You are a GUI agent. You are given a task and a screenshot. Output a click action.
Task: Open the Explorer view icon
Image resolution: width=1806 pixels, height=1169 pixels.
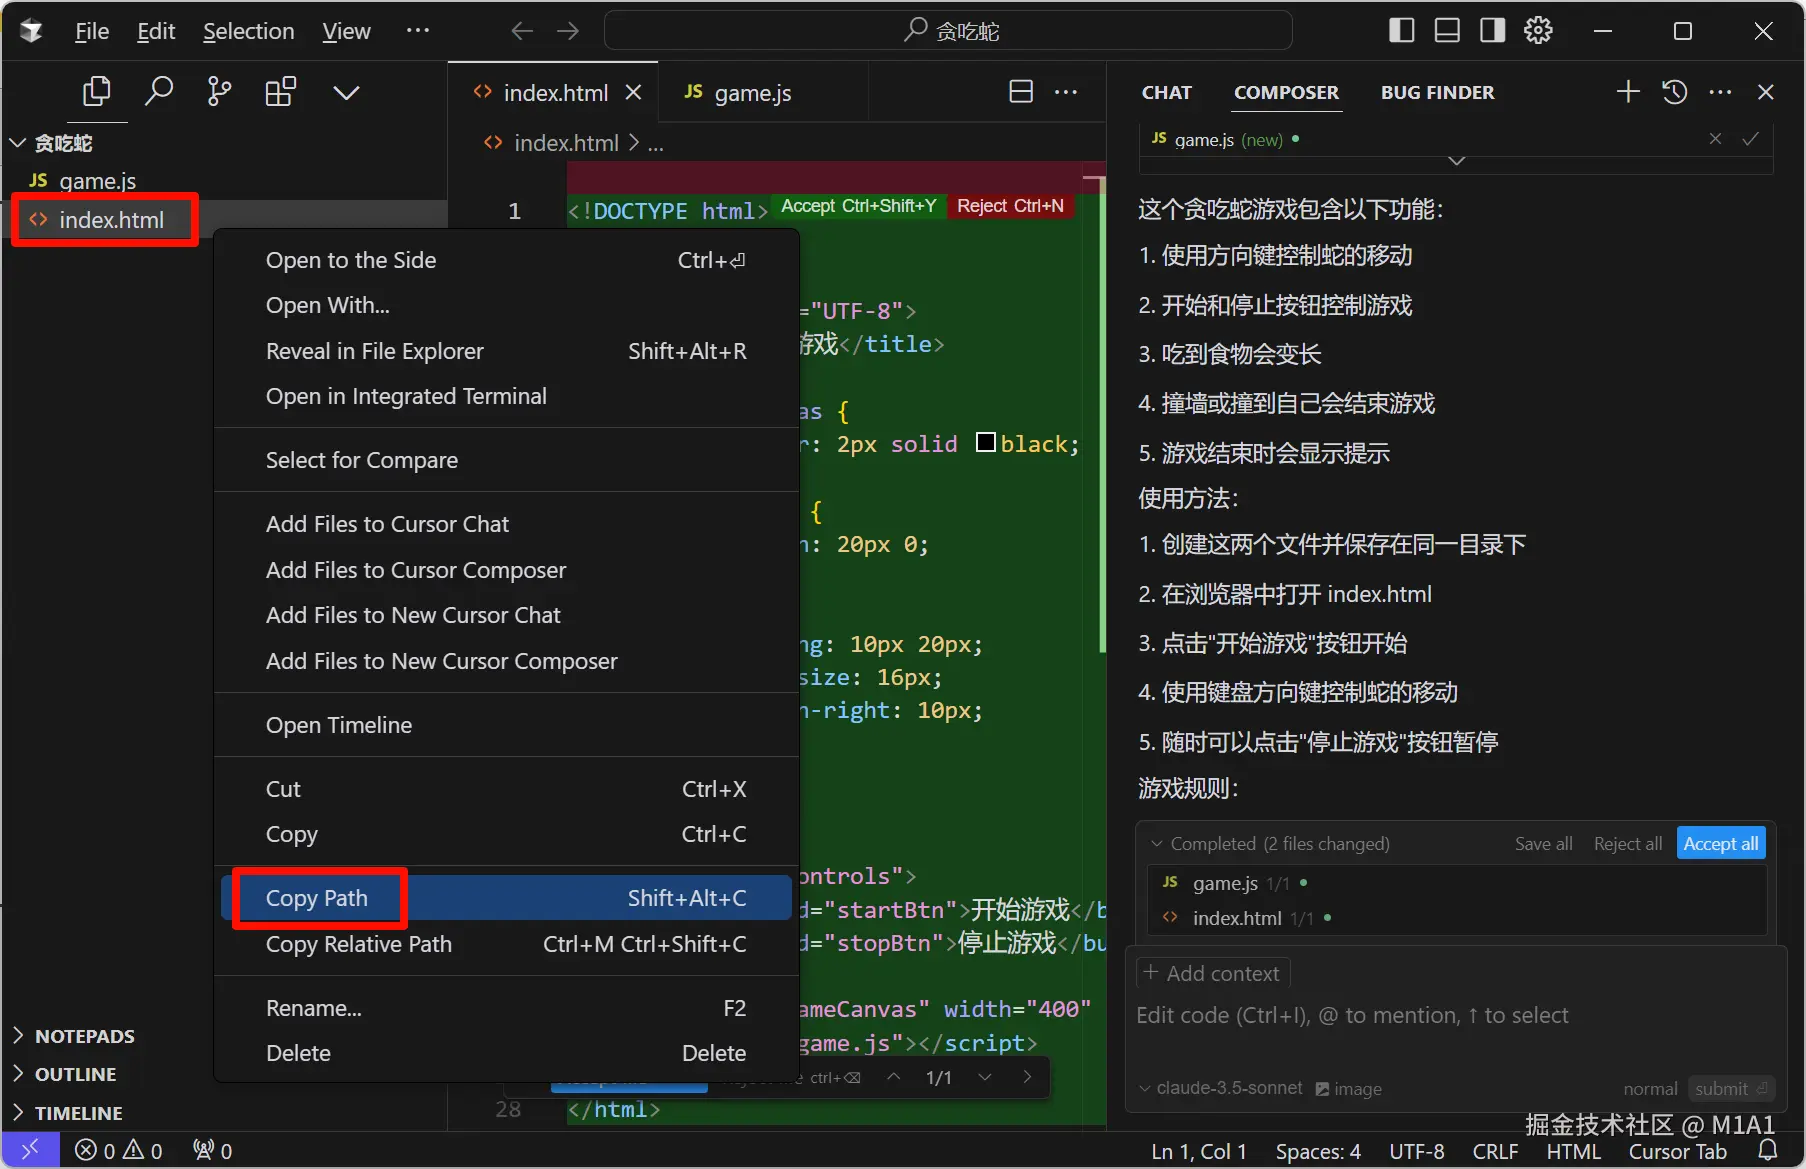point(96,92)
